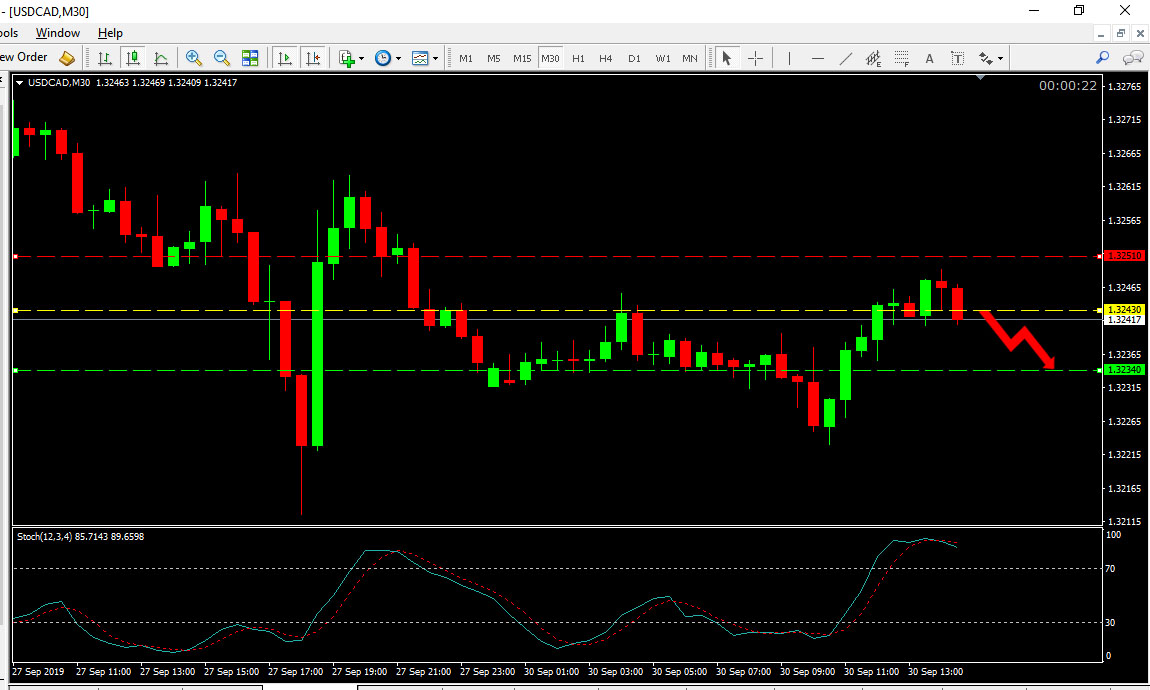Click the red 1.32510 price label
The width and height of the screenshot is (1150, 690).
pos(1124,256)
